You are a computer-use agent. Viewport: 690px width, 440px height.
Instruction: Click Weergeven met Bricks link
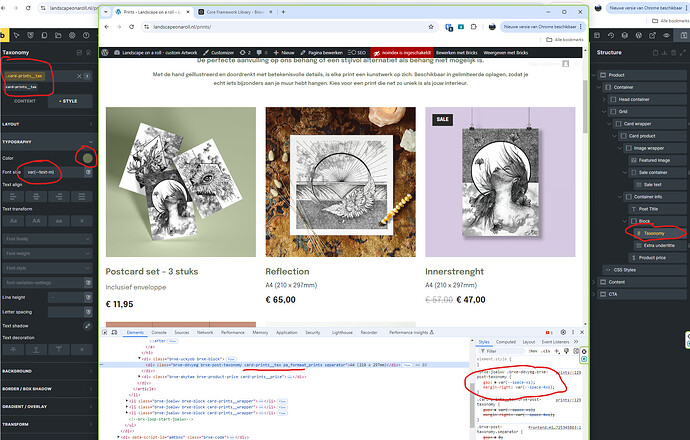pos(506,52)
